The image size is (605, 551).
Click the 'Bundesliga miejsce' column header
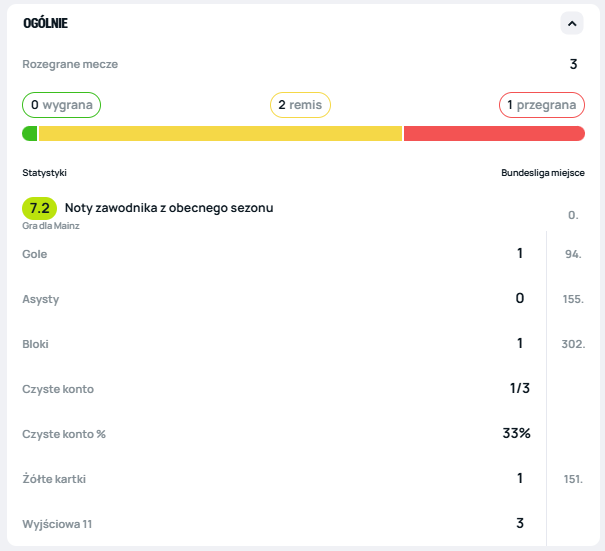pyautogui.click(x=542, y=173)
